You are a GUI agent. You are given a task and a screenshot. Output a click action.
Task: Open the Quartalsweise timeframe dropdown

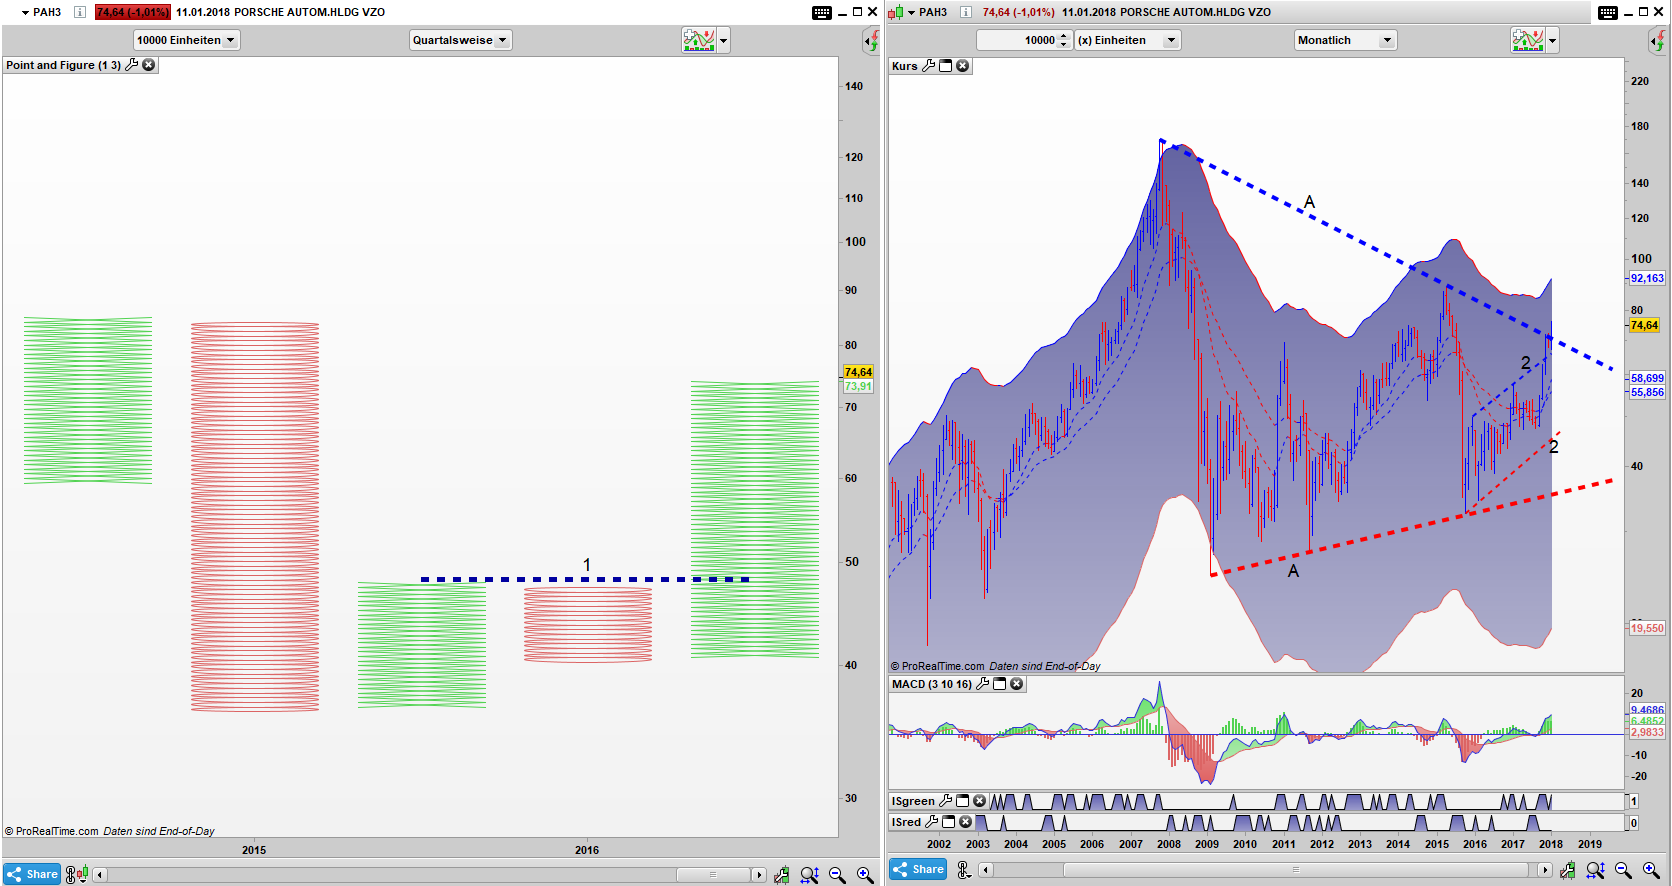pos(460,40)
